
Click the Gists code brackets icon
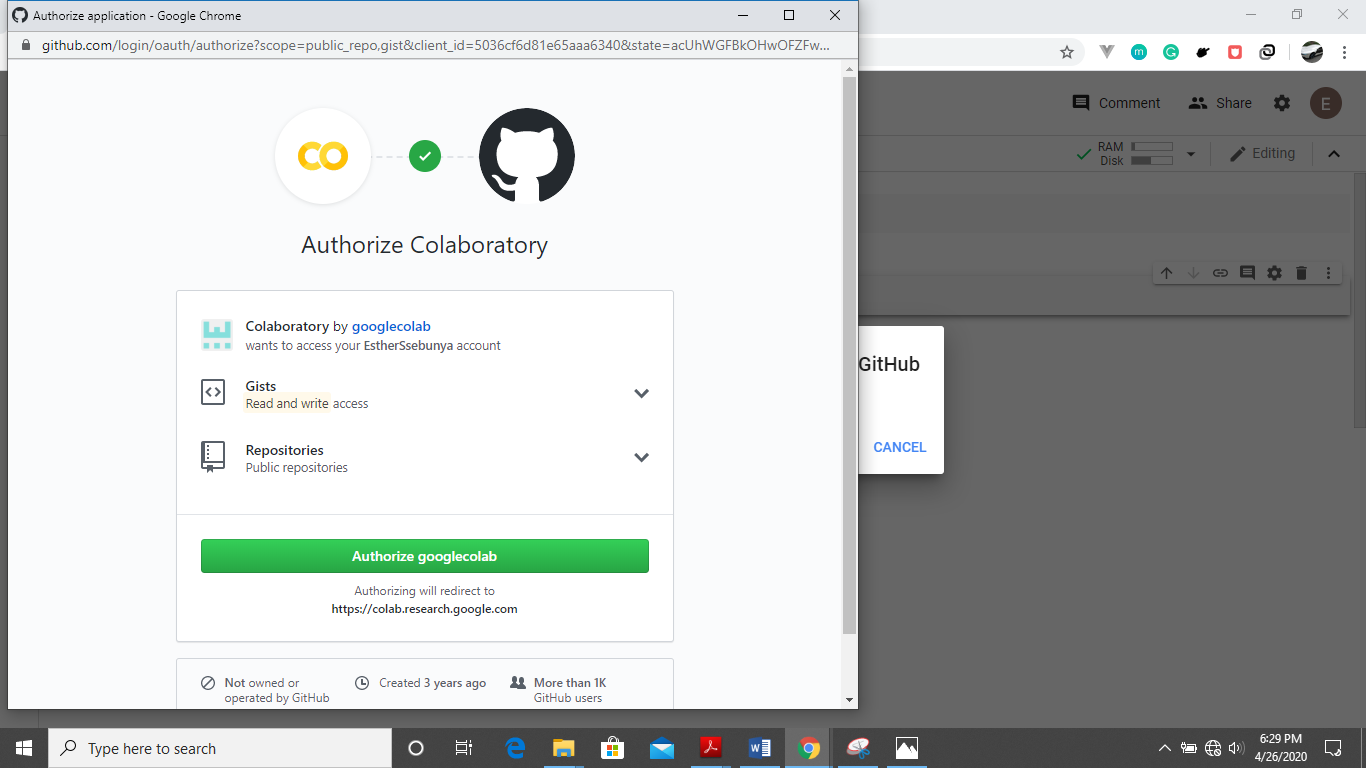click(213, 392)
